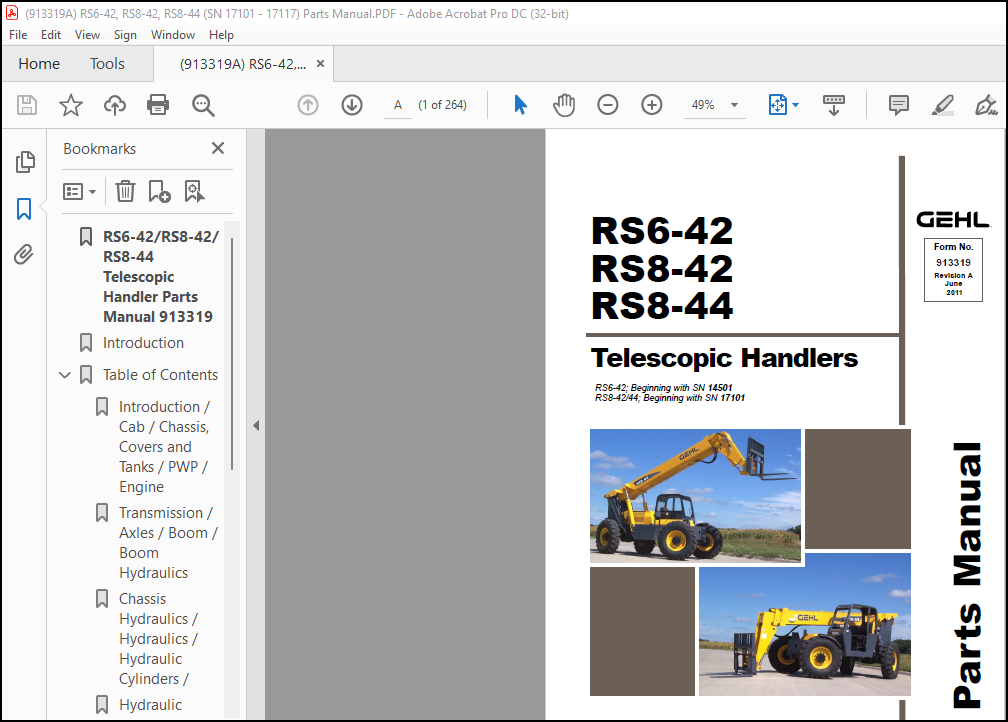Click the '(1 of 264)' page count text
The height and width of the screenshot is (722, 1008).
[442, 105]
